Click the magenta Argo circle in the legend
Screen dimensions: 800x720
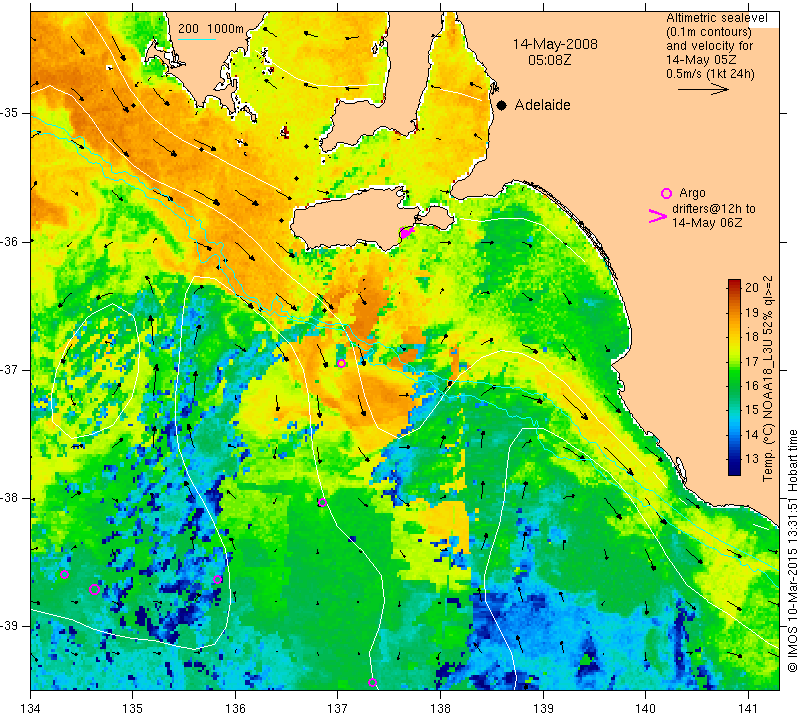[666, 193]
